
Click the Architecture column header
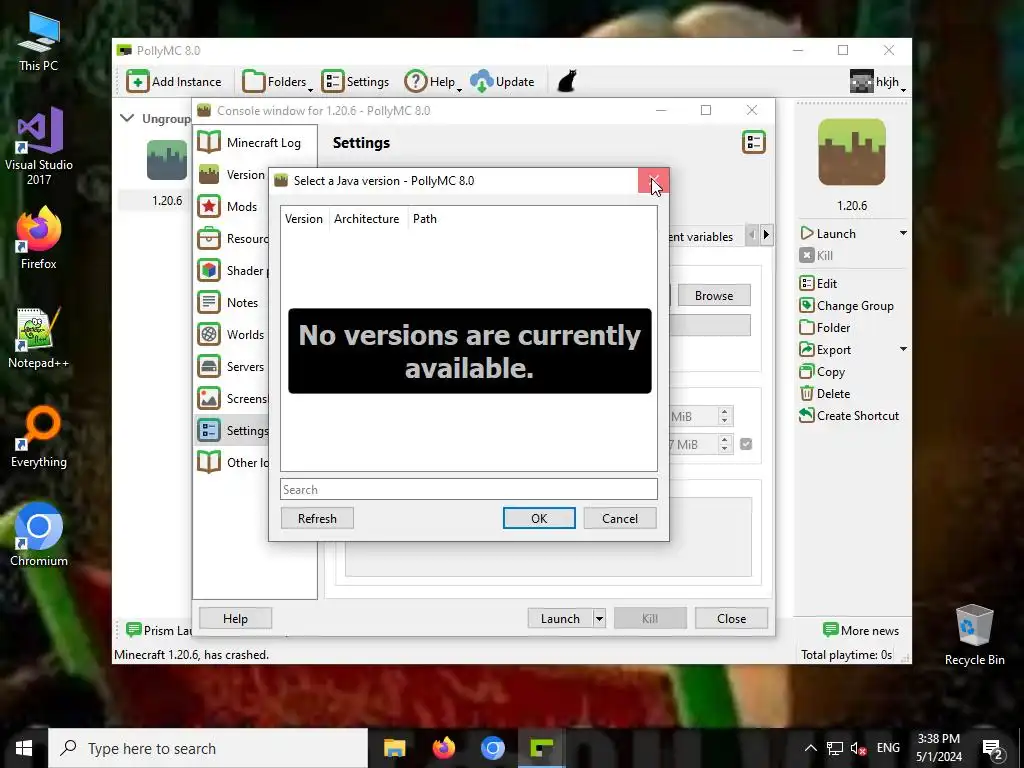coord(366,219)
